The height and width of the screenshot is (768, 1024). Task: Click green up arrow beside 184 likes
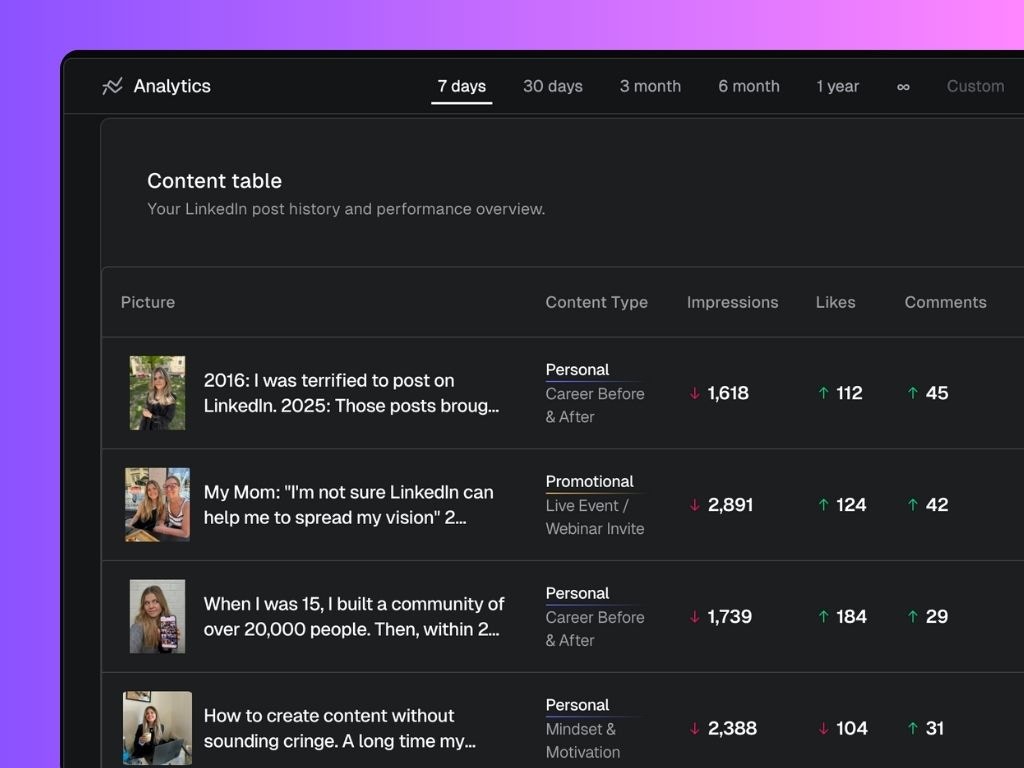[x=824, y=616]
